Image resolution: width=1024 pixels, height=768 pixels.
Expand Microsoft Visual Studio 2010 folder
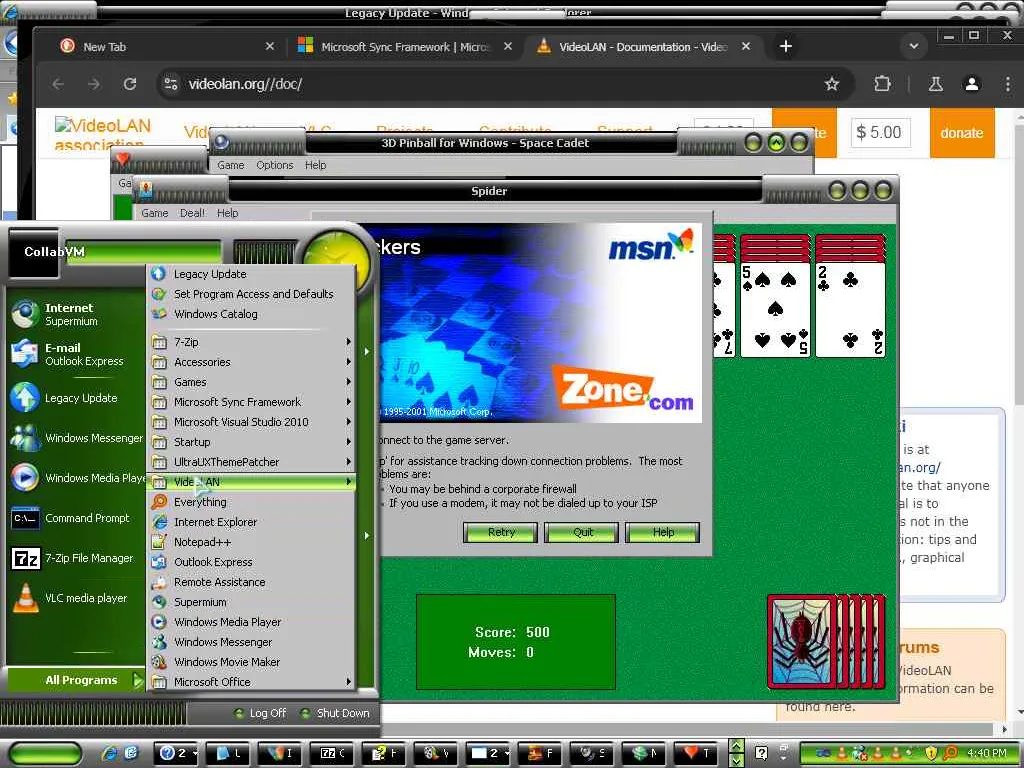coord(251,423)
